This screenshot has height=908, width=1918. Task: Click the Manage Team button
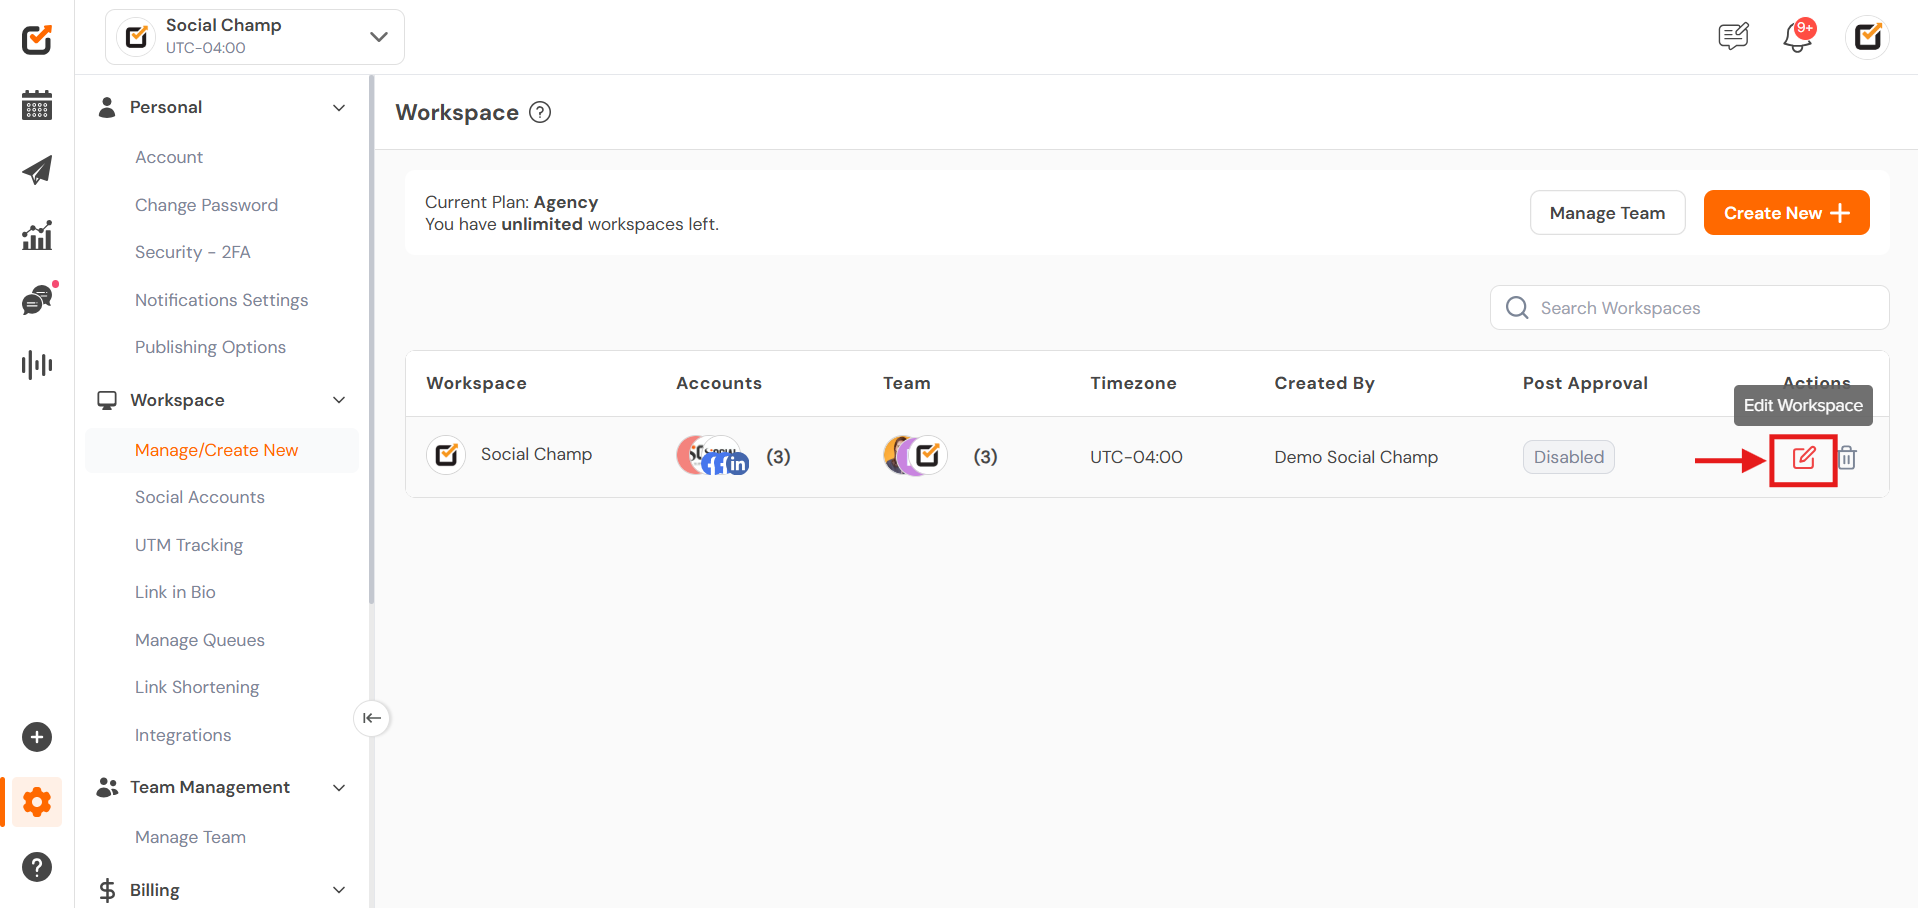pos(1607,213)
